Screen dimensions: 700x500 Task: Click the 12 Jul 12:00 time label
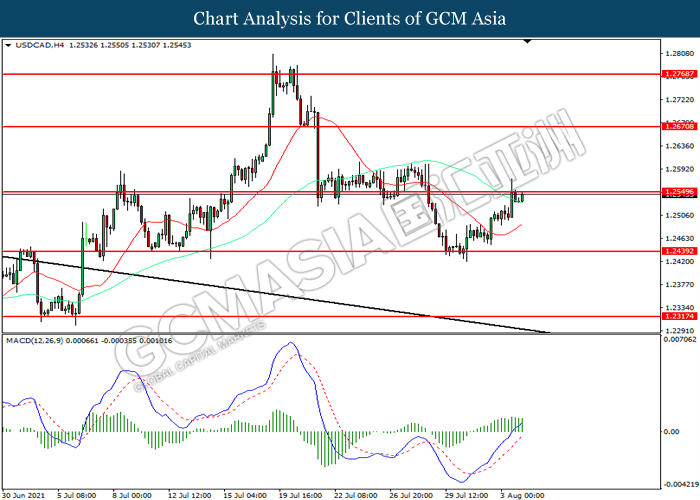click(189, 496)
